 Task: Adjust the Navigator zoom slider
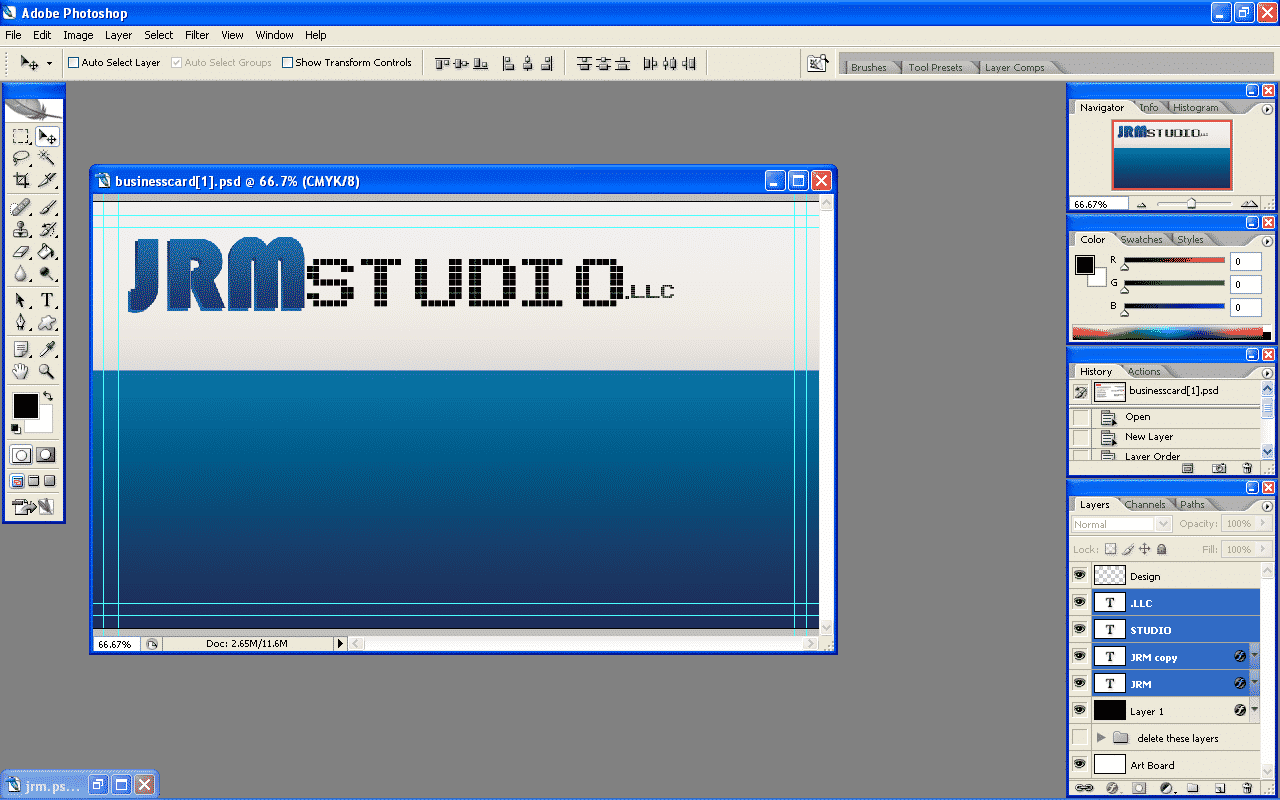(1191, 203)
